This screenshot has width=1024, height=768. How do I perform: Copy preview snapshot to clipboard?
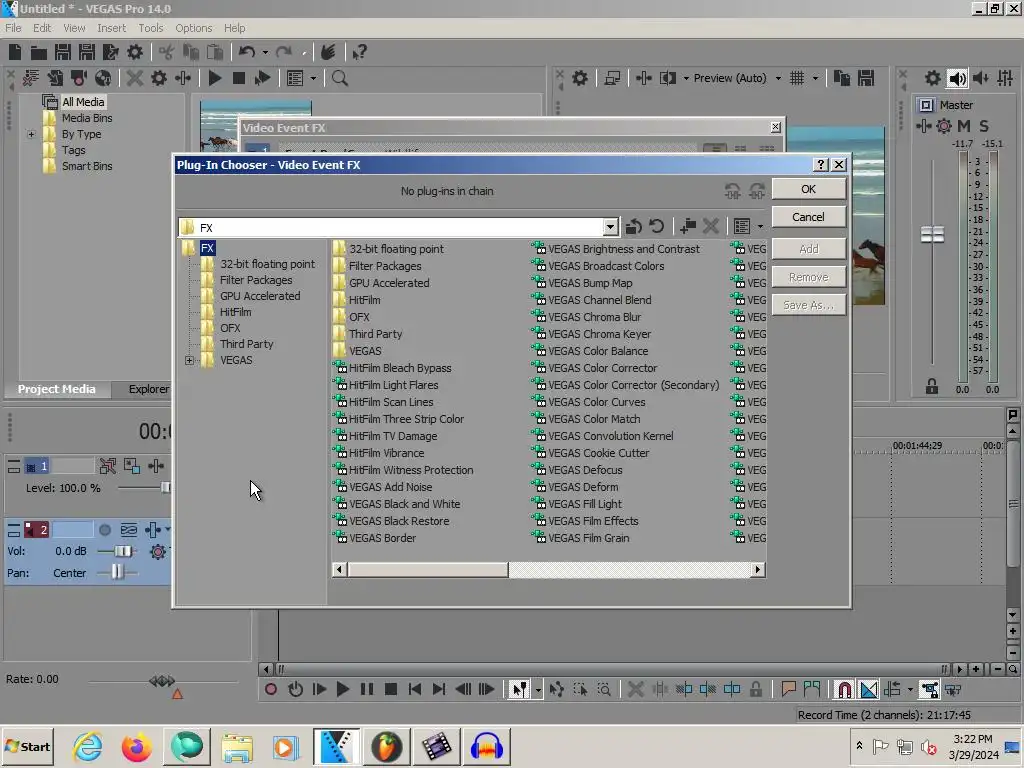point(842,78)
